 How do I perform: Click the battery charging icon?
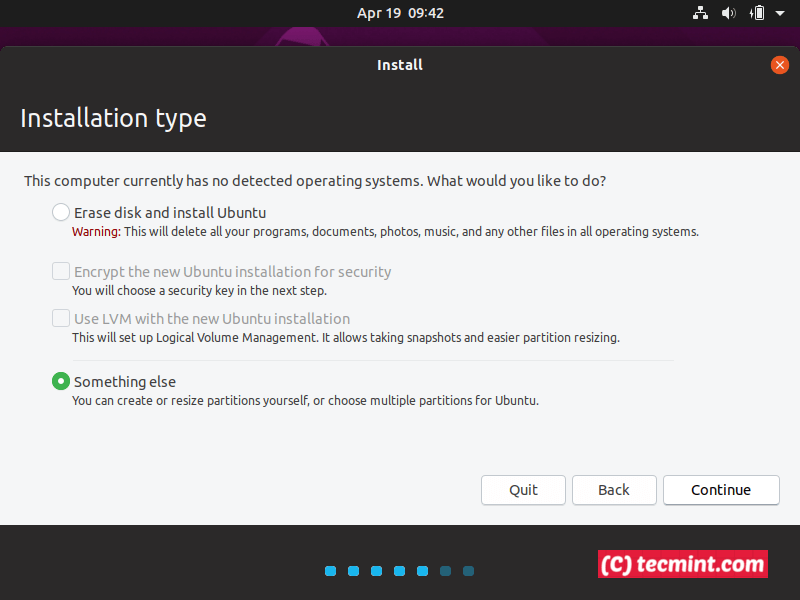[x=758, y=13]
